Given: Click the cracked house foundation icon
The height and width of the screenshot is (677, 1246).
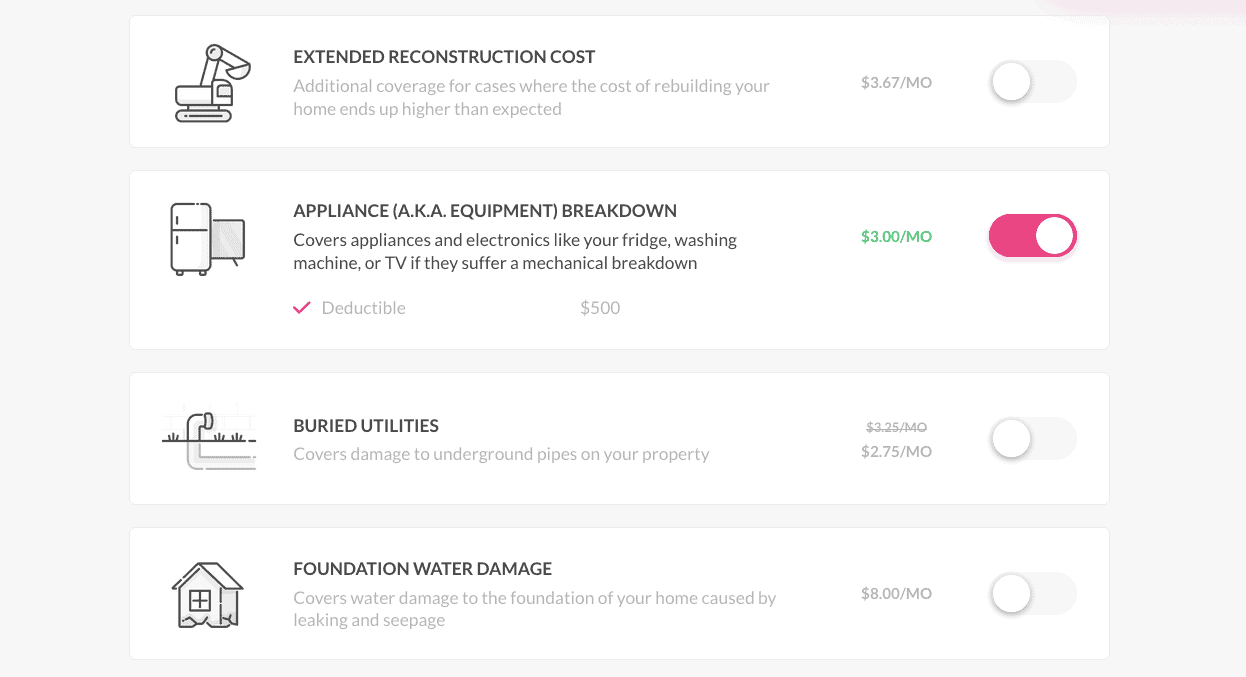Looking at the screenshot, I should 207,594.
